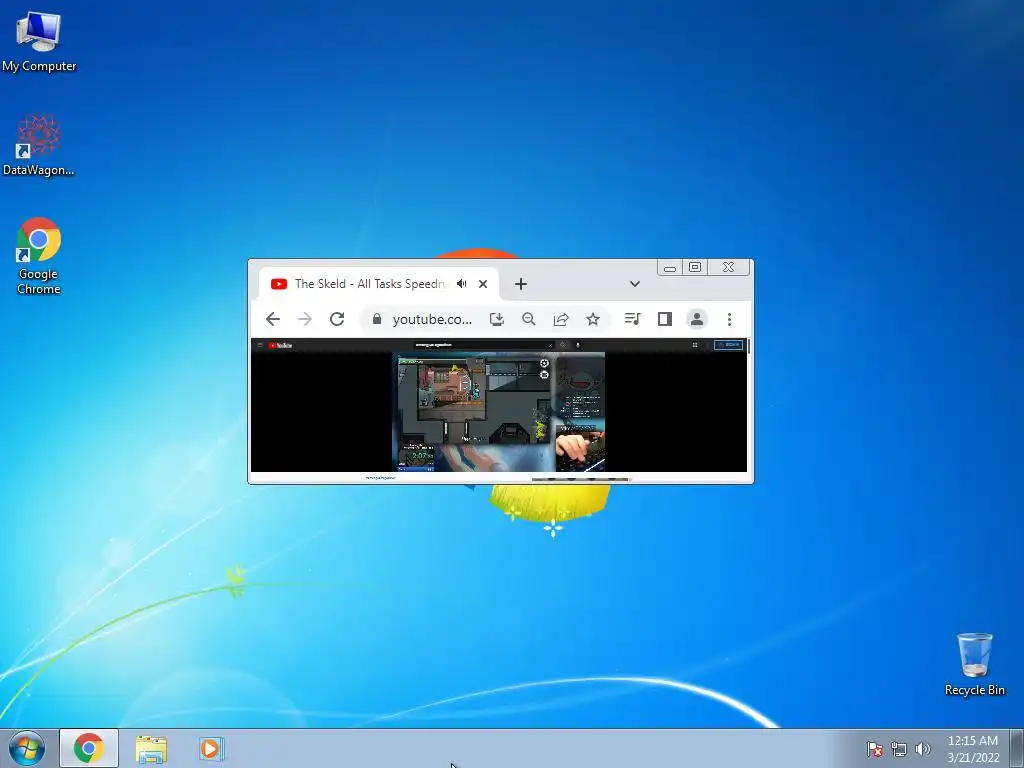Close The Skeld YouTube tab

483,284
